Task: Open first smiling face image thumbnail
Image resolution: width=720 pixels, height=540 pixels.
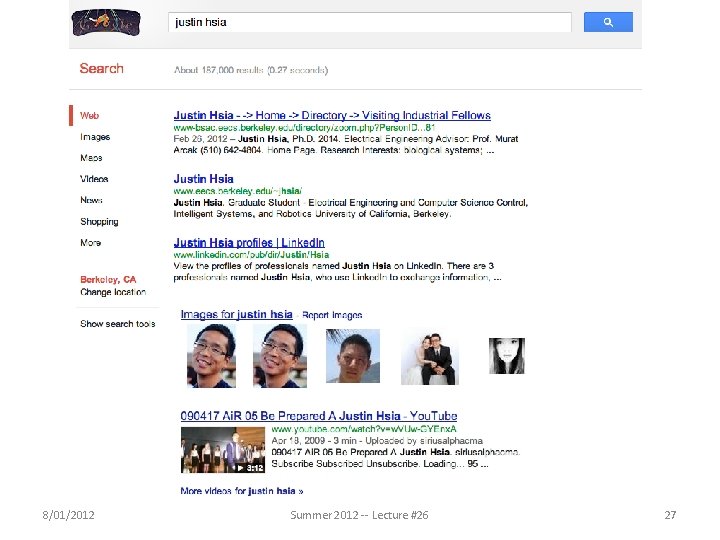Action: [x=211, y=356]
